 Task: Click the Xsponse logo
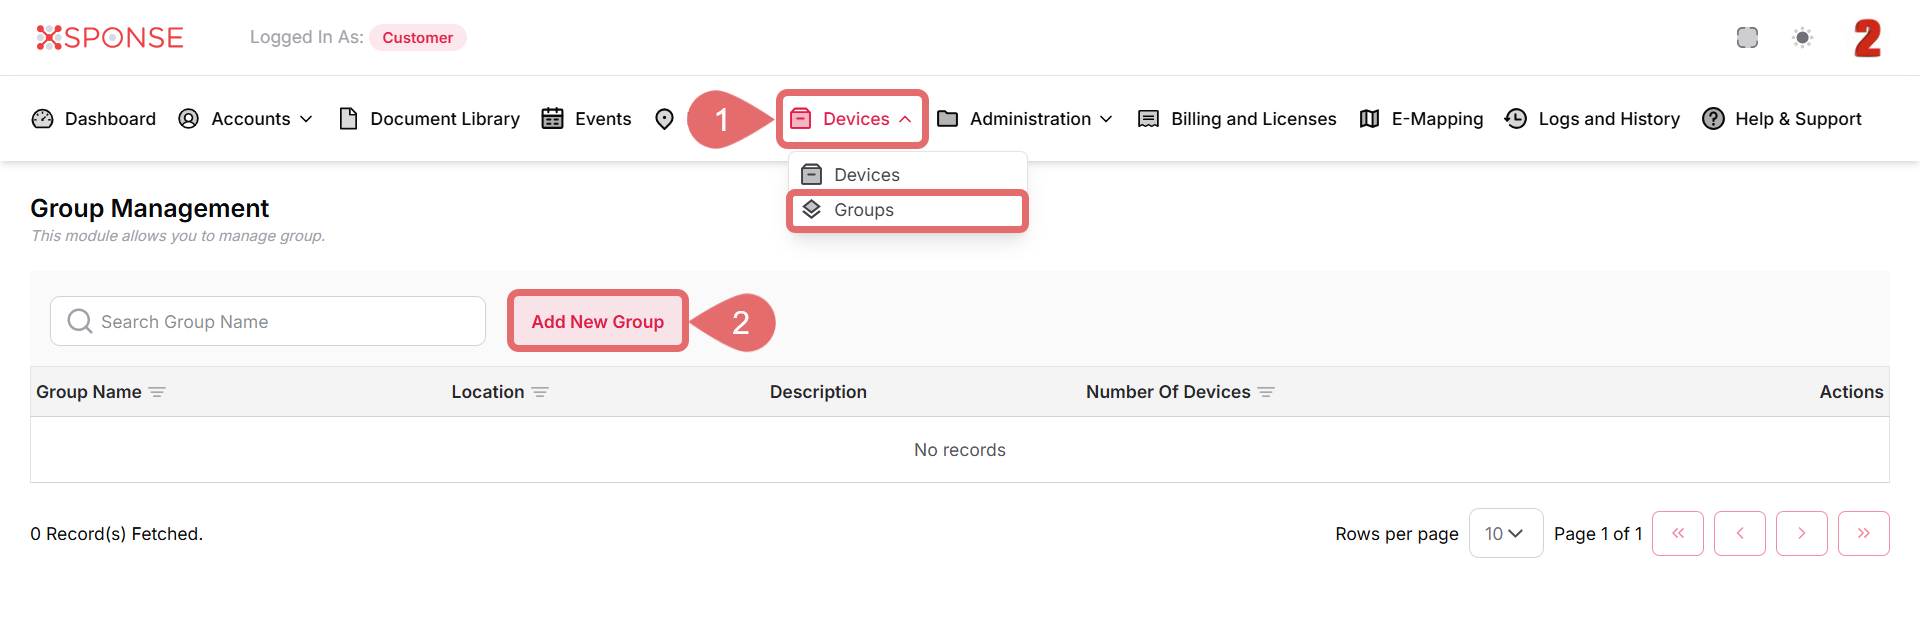[x=110, y=38]
